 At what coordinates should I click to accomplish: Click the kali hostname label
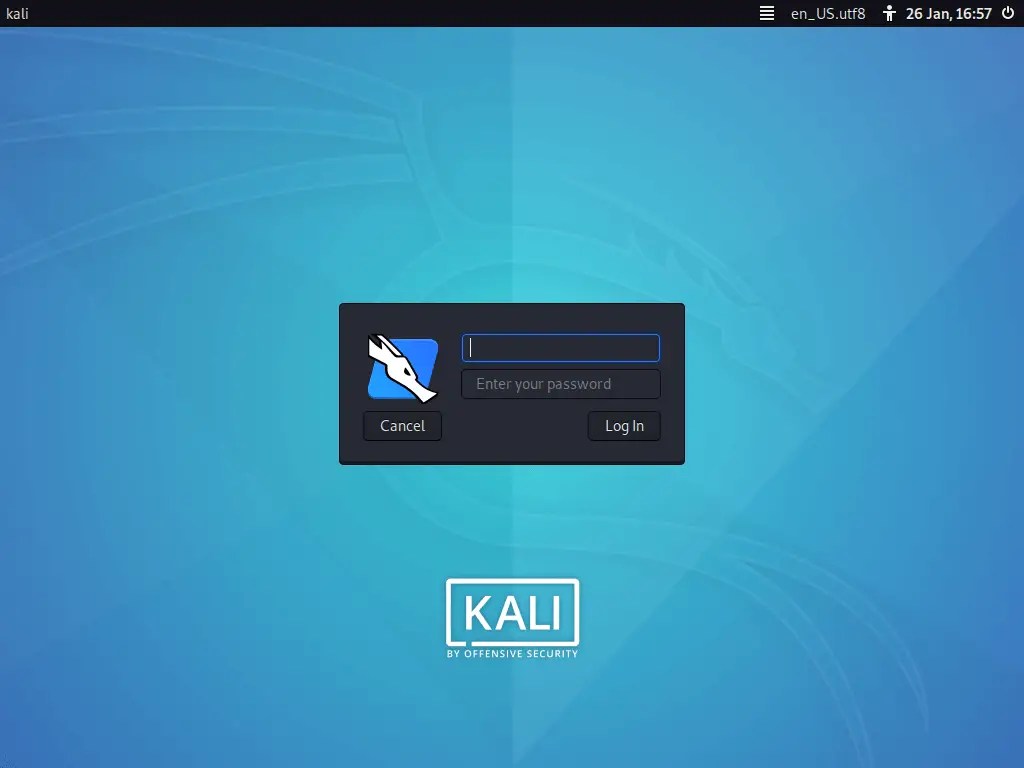(16, 13)
